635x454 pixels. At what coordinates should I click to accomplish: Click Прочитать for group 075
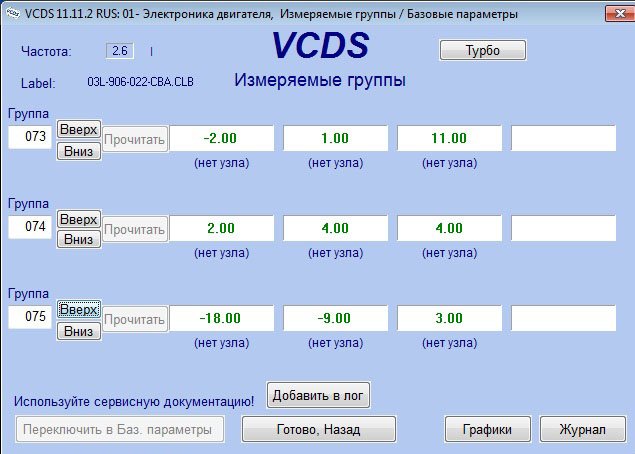point(134,319)
